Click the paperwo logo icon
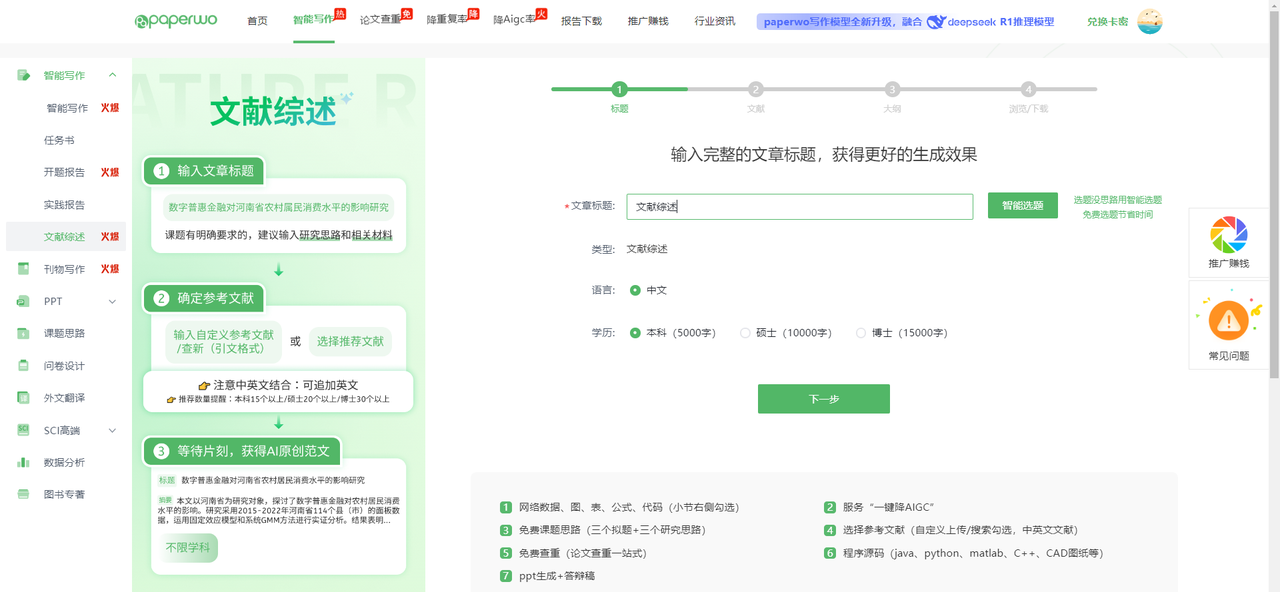This screenshot has width=1280, height=592. coord(142,21)
